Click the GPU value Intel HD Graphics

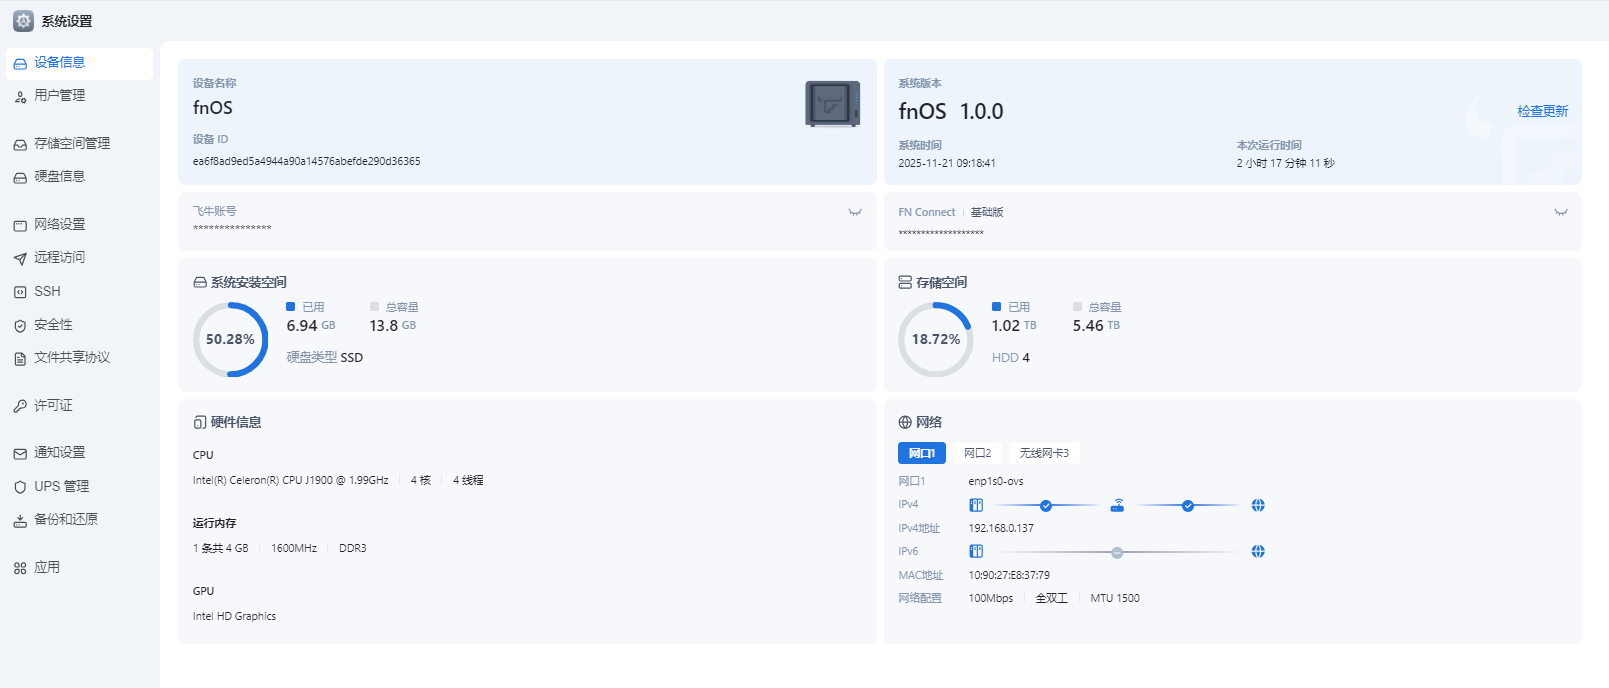234,616
